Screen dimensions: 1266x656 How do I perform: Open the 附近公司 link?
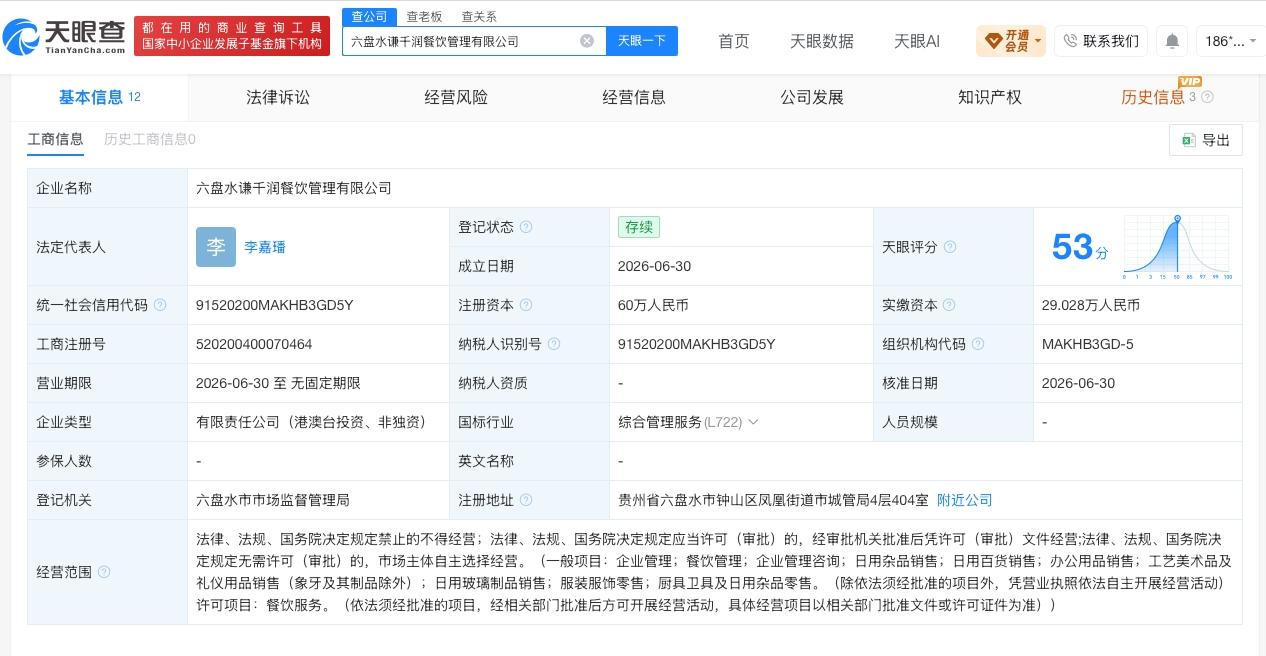(x=965, y=500)
